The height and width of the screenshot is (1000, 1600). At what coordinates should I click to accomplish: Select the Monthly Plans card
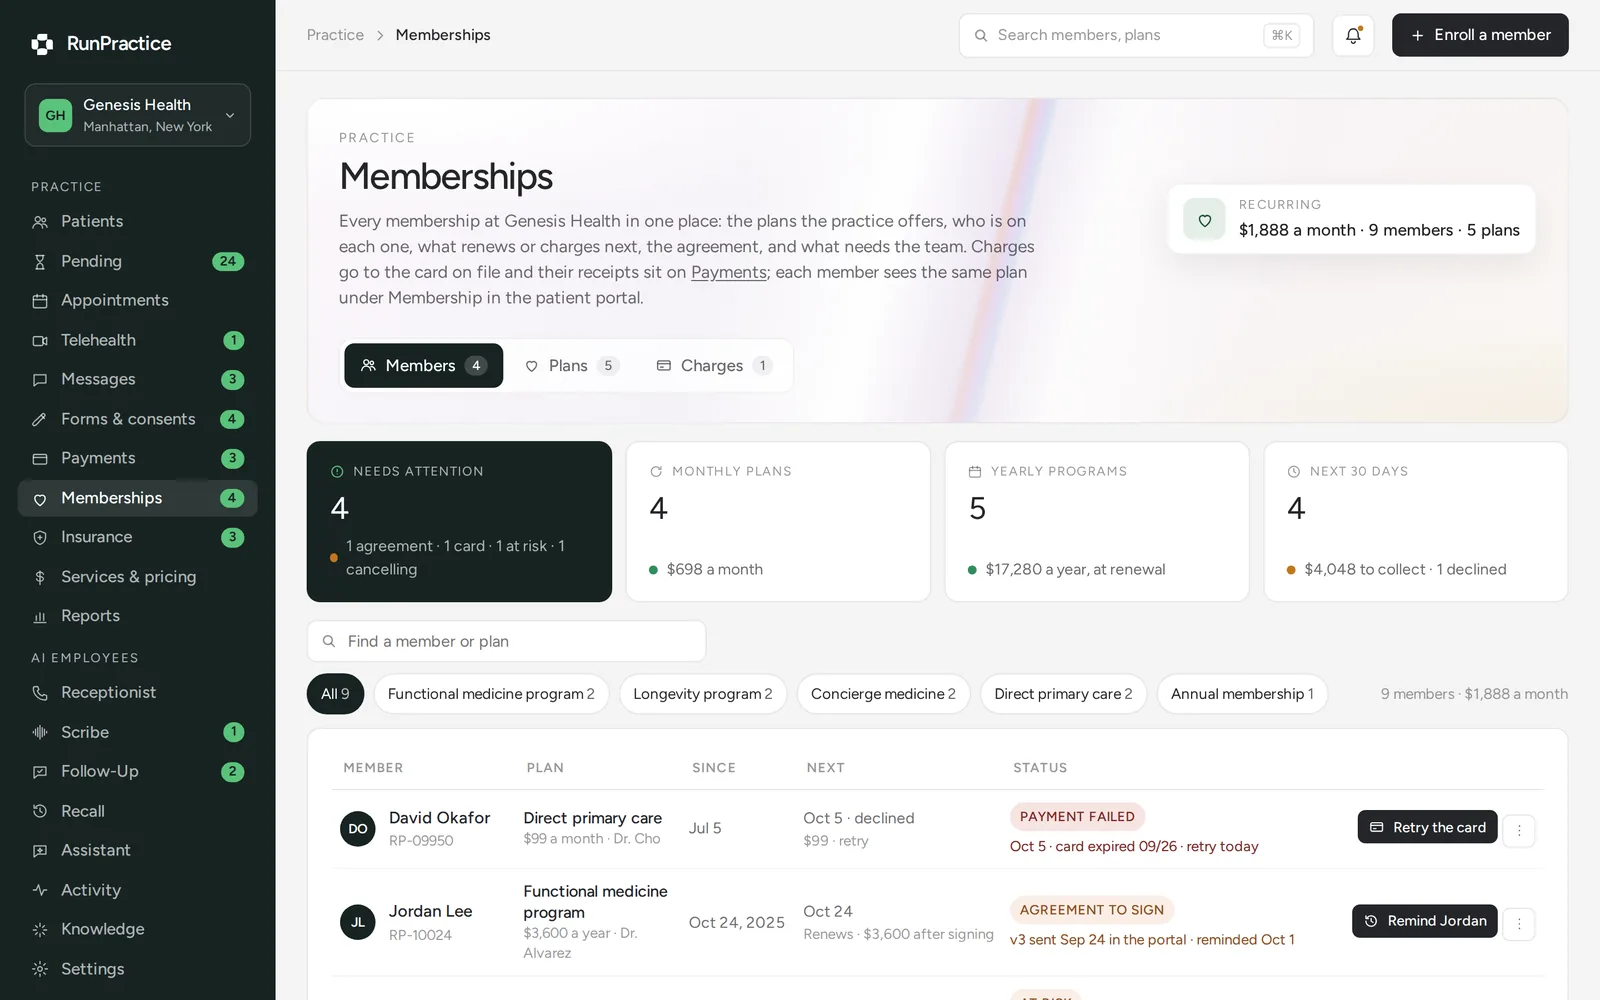pyautogui.click(x=778, y=522)
